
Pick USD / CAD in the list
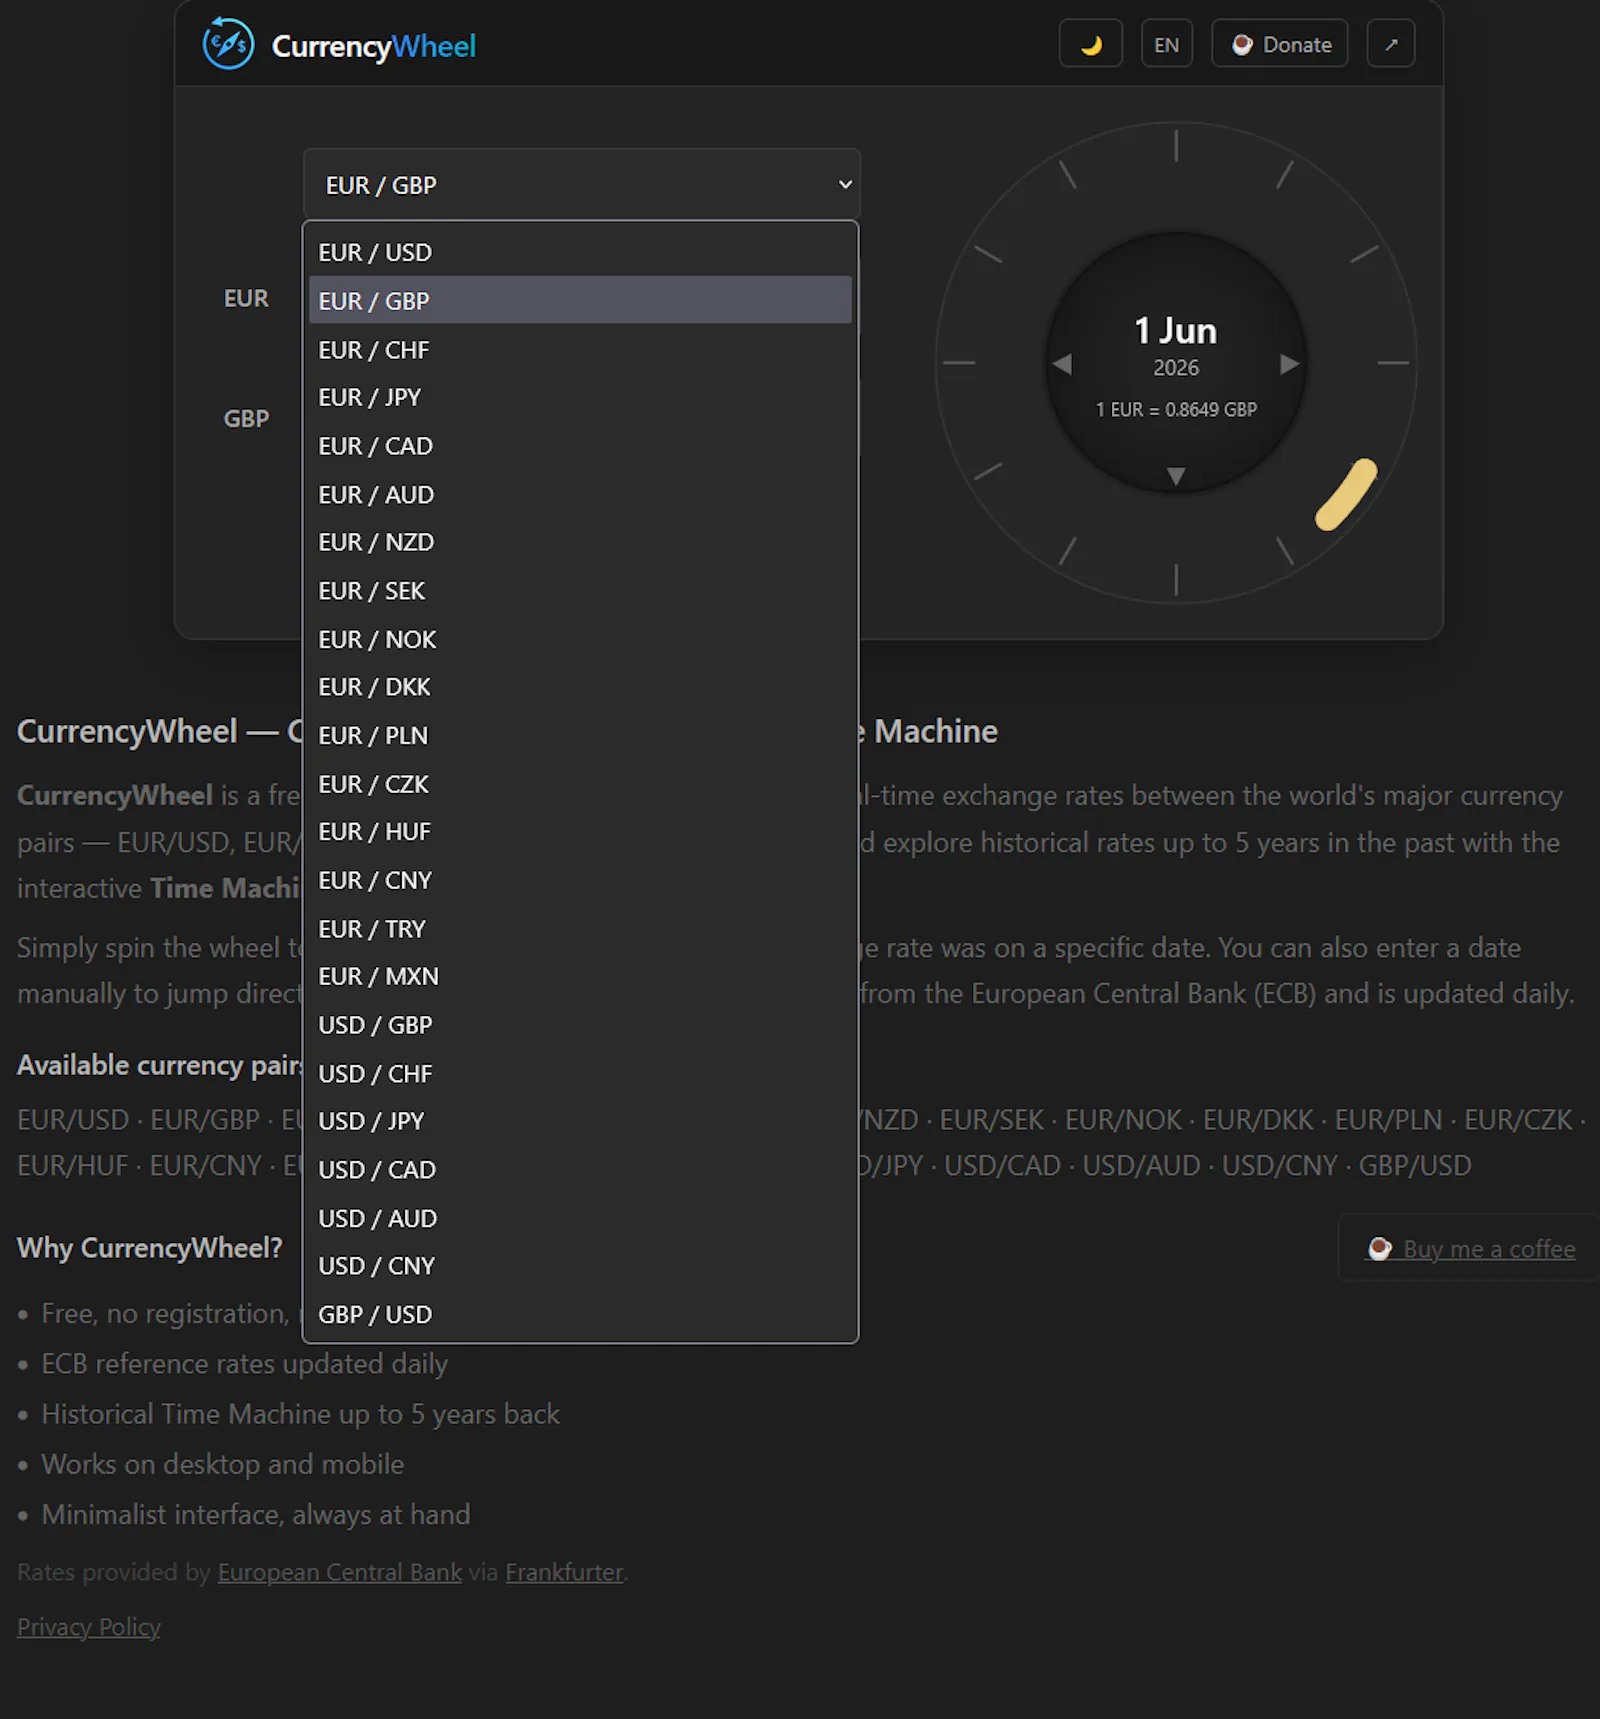(x=580, y=1169)
